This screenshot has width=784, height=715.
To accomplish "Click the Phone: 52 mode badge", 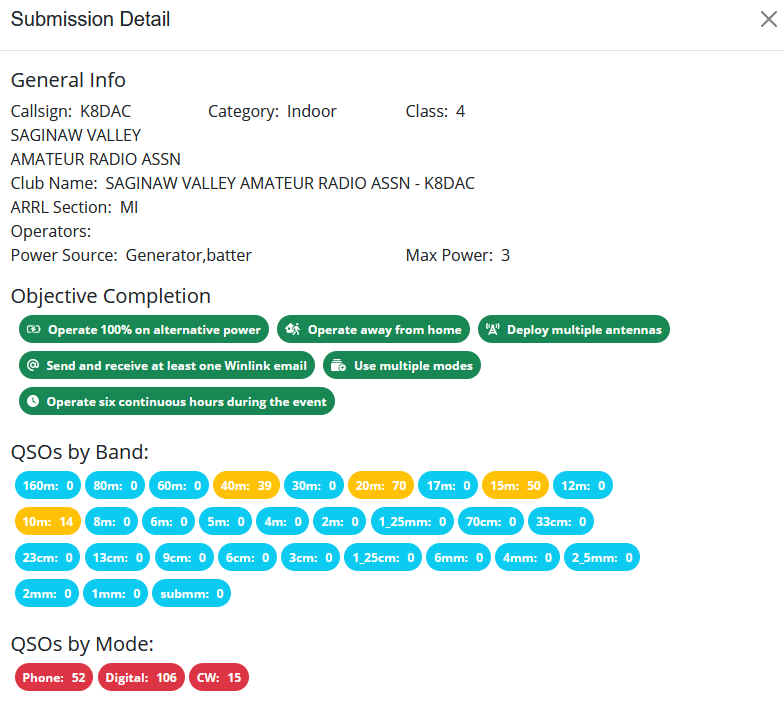I will pos(54,677).
